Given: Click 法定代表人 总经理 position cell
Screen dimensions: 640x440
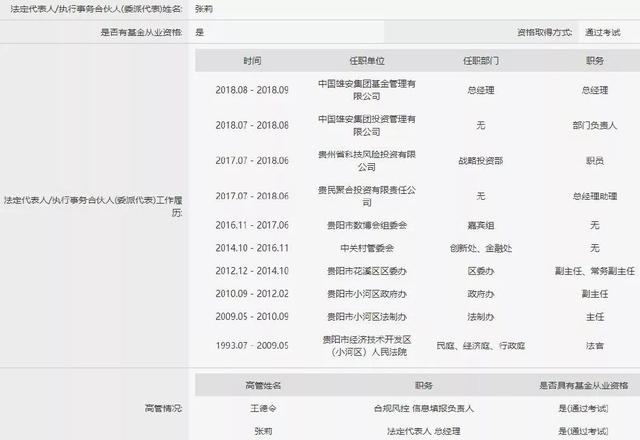Looking at the screenshot, I should pyautogui.click(x=424, y=431).
